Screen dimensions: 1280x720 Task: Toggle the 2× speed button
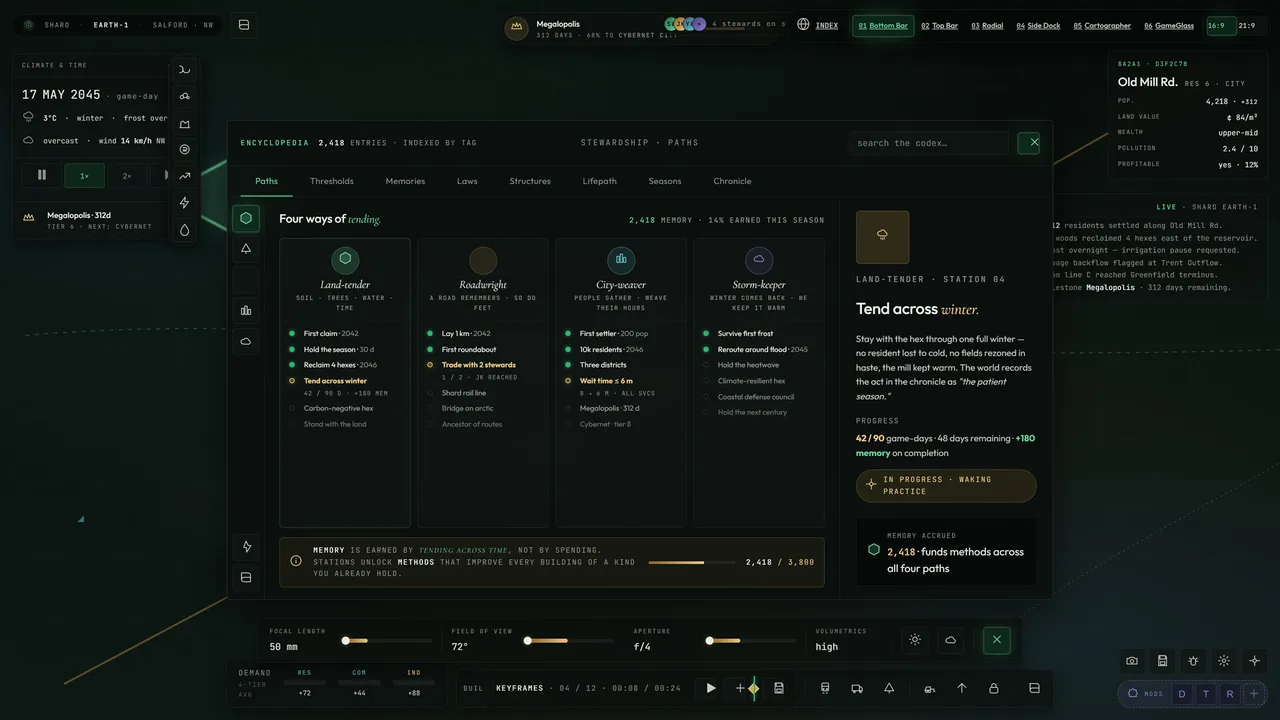[x=127, y=175]
